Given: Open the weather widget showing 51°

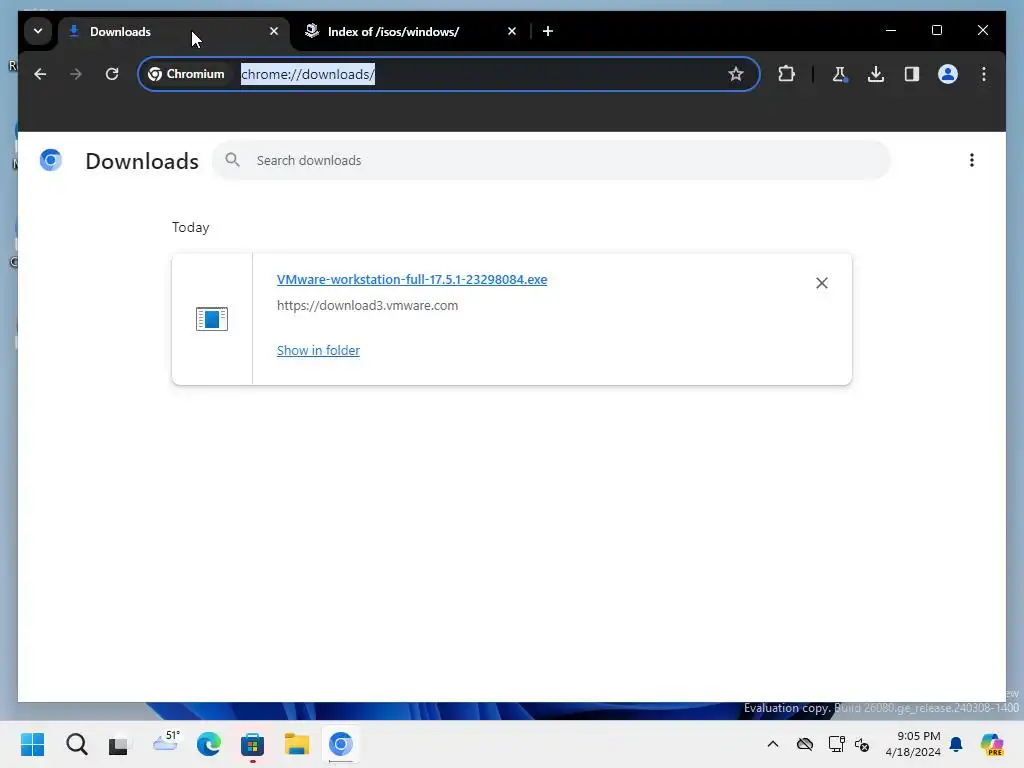Looking at the screenshot, I should click(166, 743).
